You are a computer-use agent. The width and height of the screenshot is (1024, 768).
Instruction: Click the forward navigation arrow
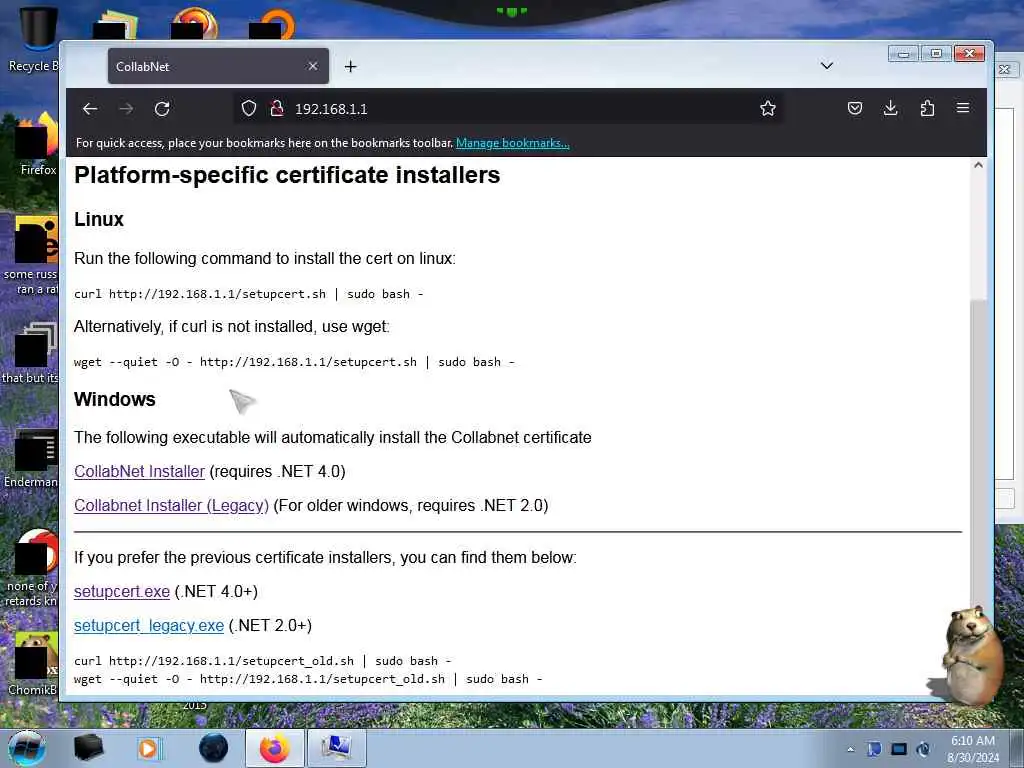126,108
